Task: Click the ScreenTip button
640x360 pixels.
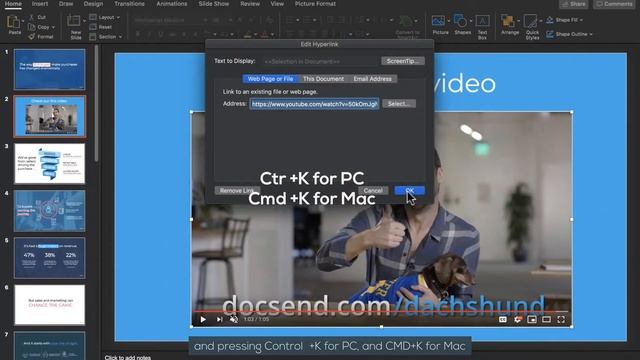Action: [x=403, y=61]
